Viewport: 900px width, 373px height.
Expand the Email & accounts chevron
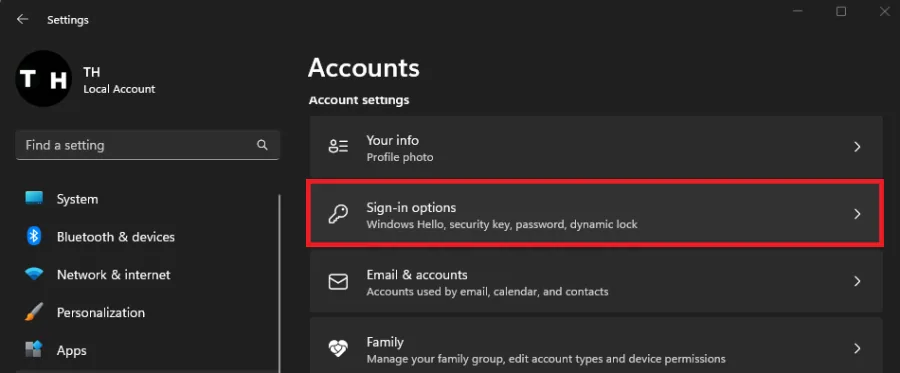(857, 281)
